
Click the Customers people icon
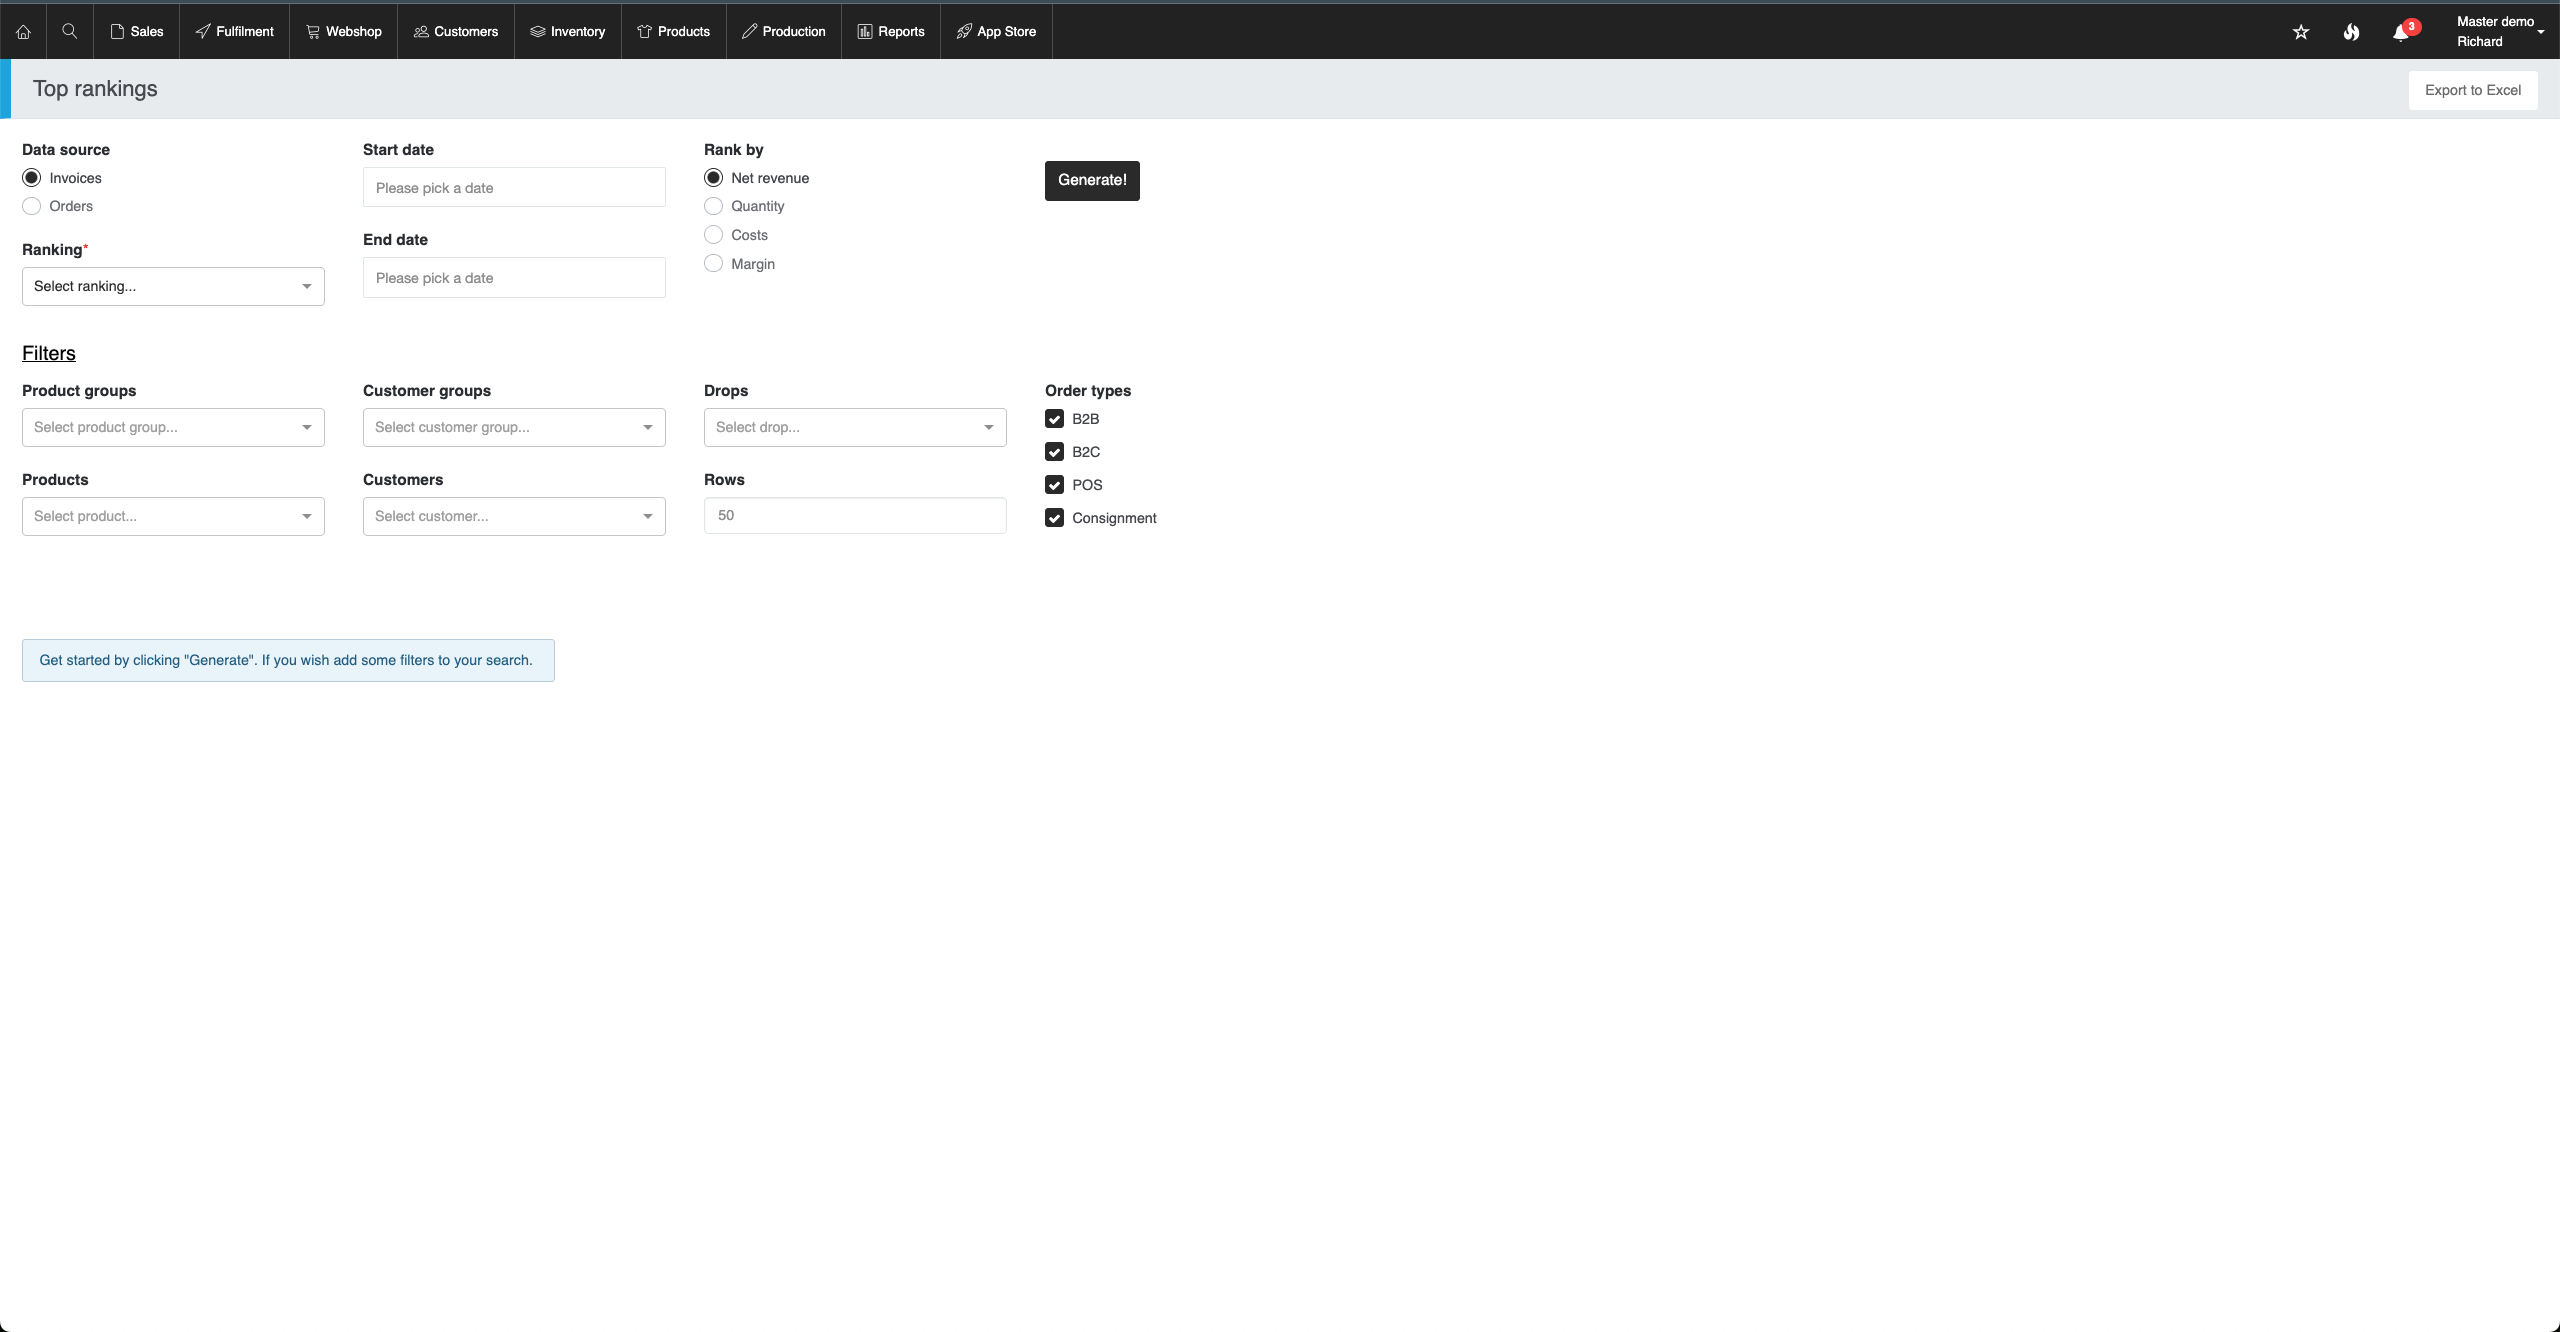tap(421, 32)
